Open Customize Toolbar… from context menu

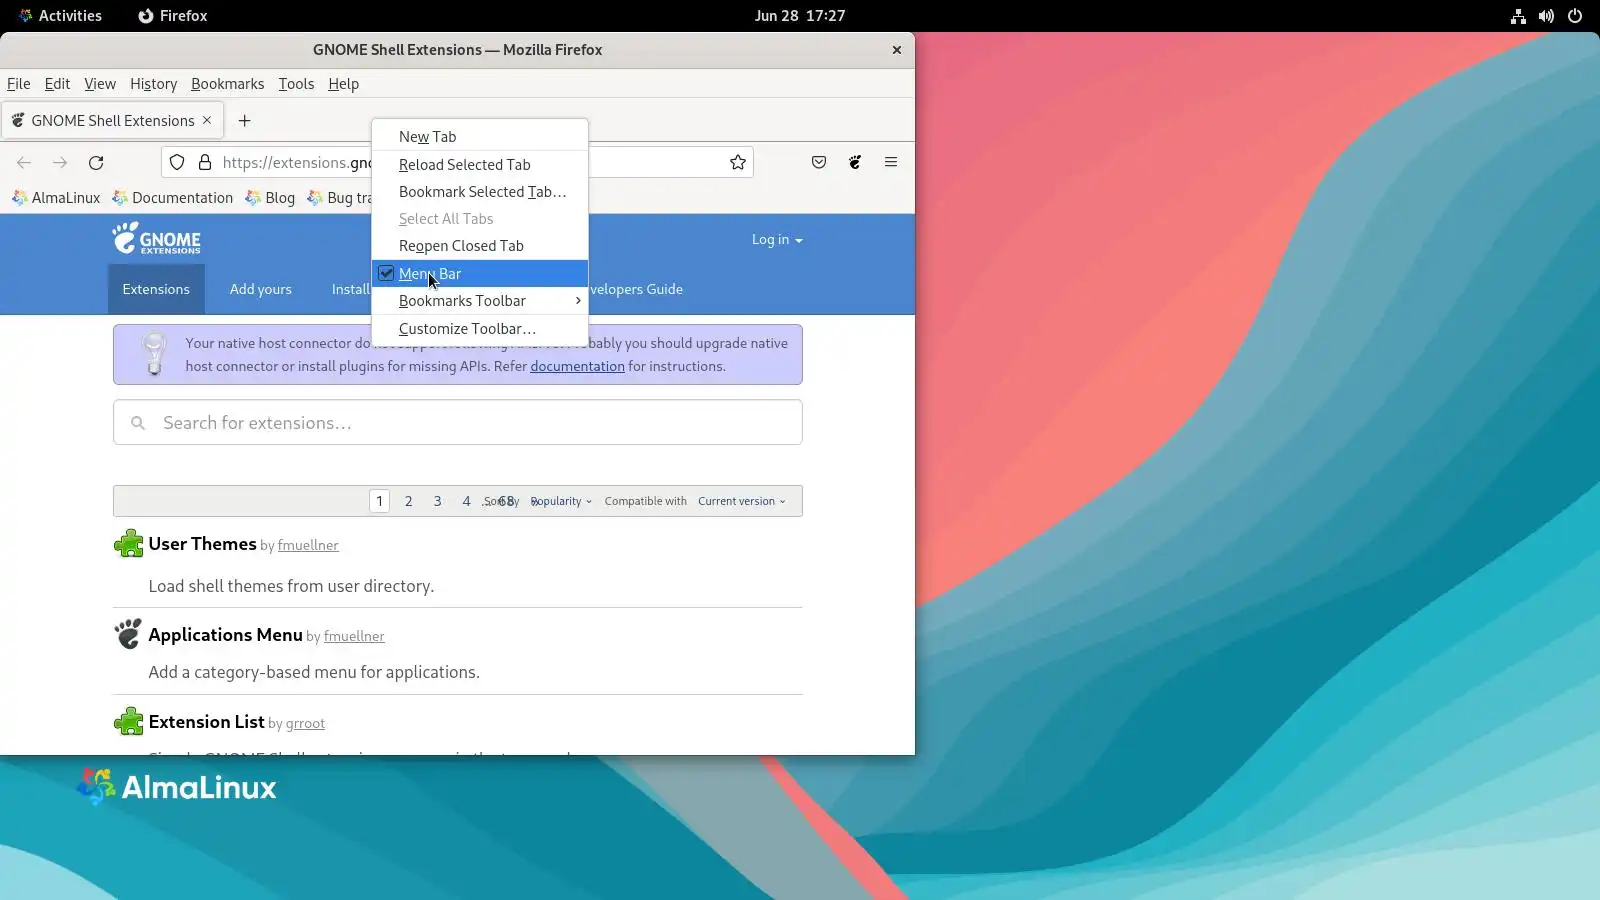[x=480, y=329]
